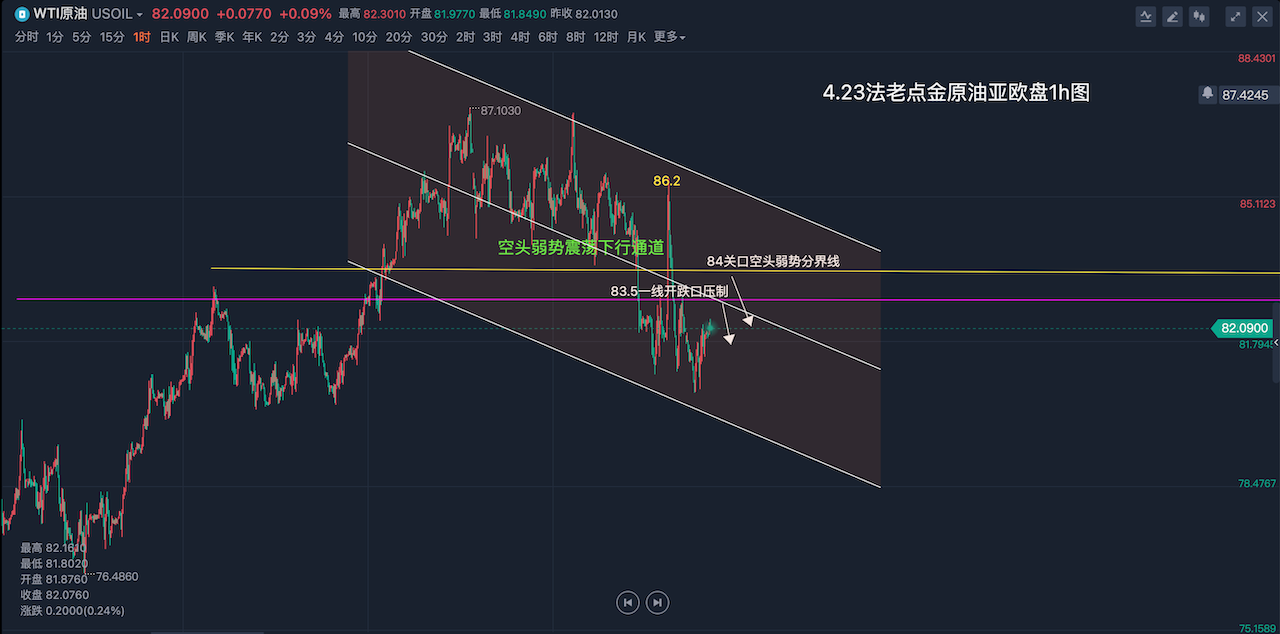Image resolution: width=1280 pixels, height=634 pixels.
Task: Open the USOIL symbol dropdown
Action: 118,15
